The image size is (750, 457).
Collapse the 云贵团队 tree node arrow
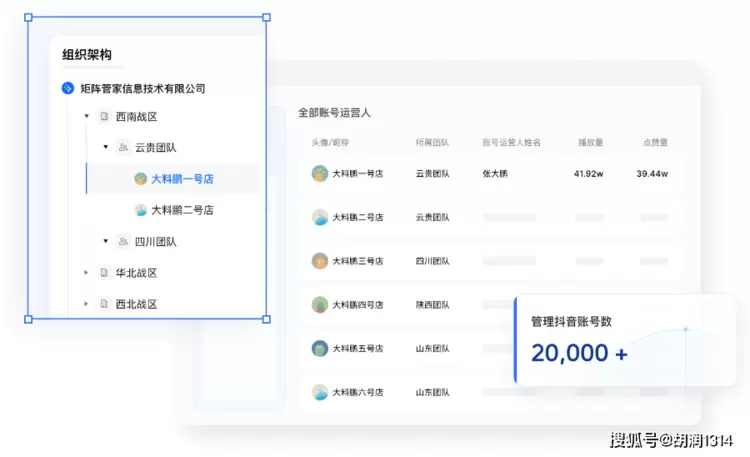pos(105,147)
